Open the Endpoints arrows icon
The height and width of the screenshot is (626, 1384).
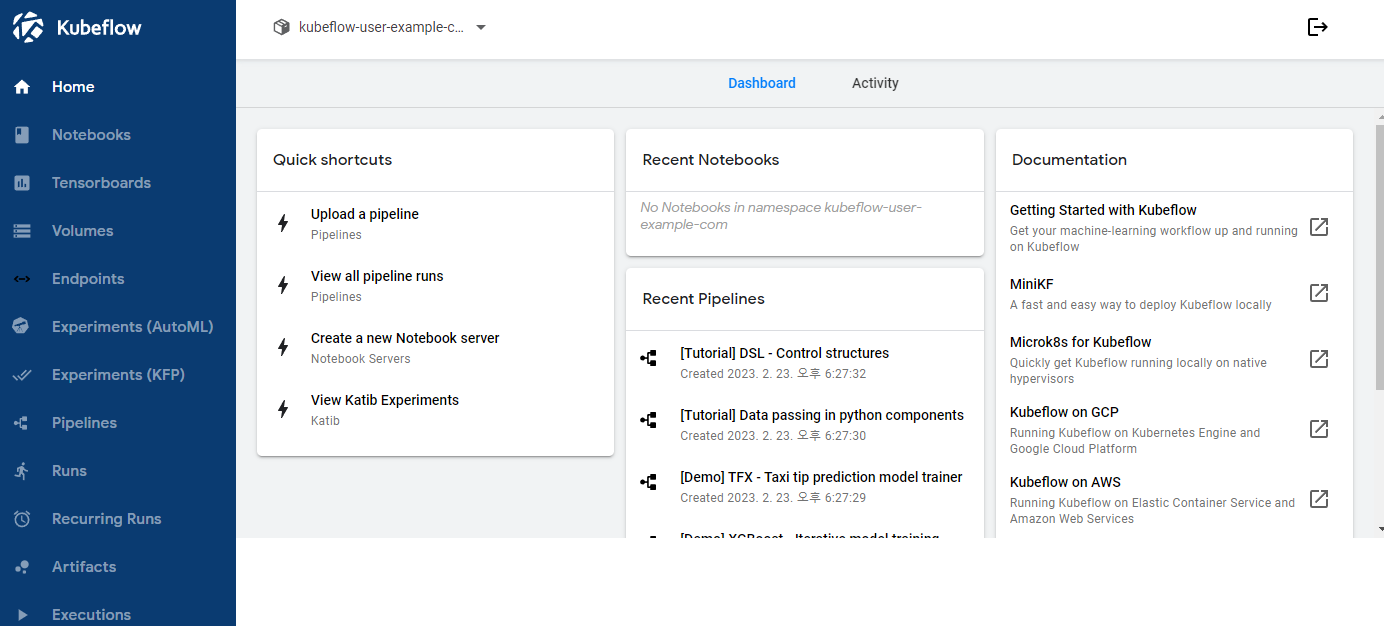coord(22,279)
